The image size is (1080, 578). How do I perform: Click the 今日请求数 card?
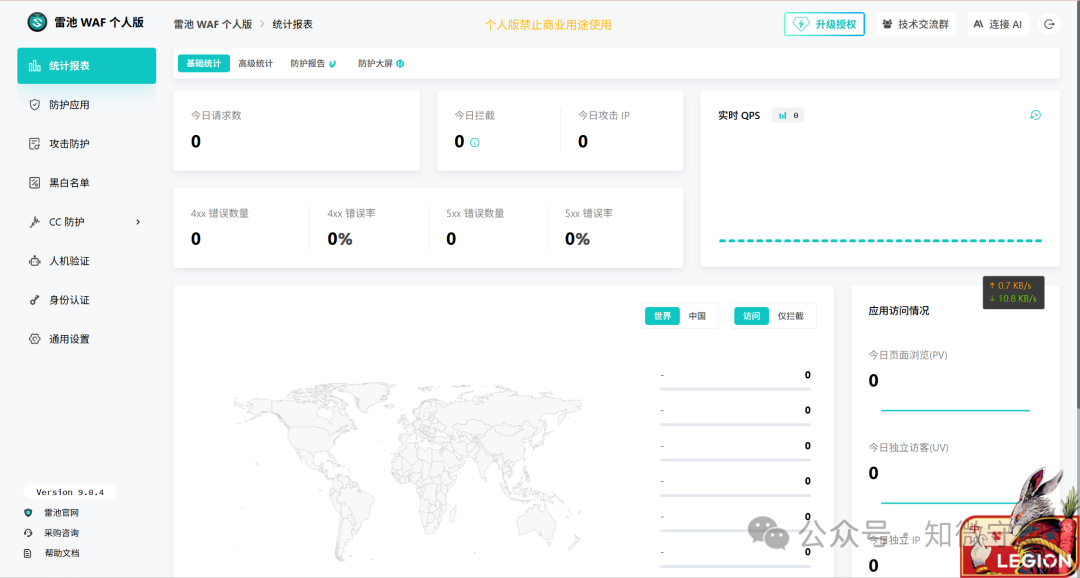click(x=297, y=130)
